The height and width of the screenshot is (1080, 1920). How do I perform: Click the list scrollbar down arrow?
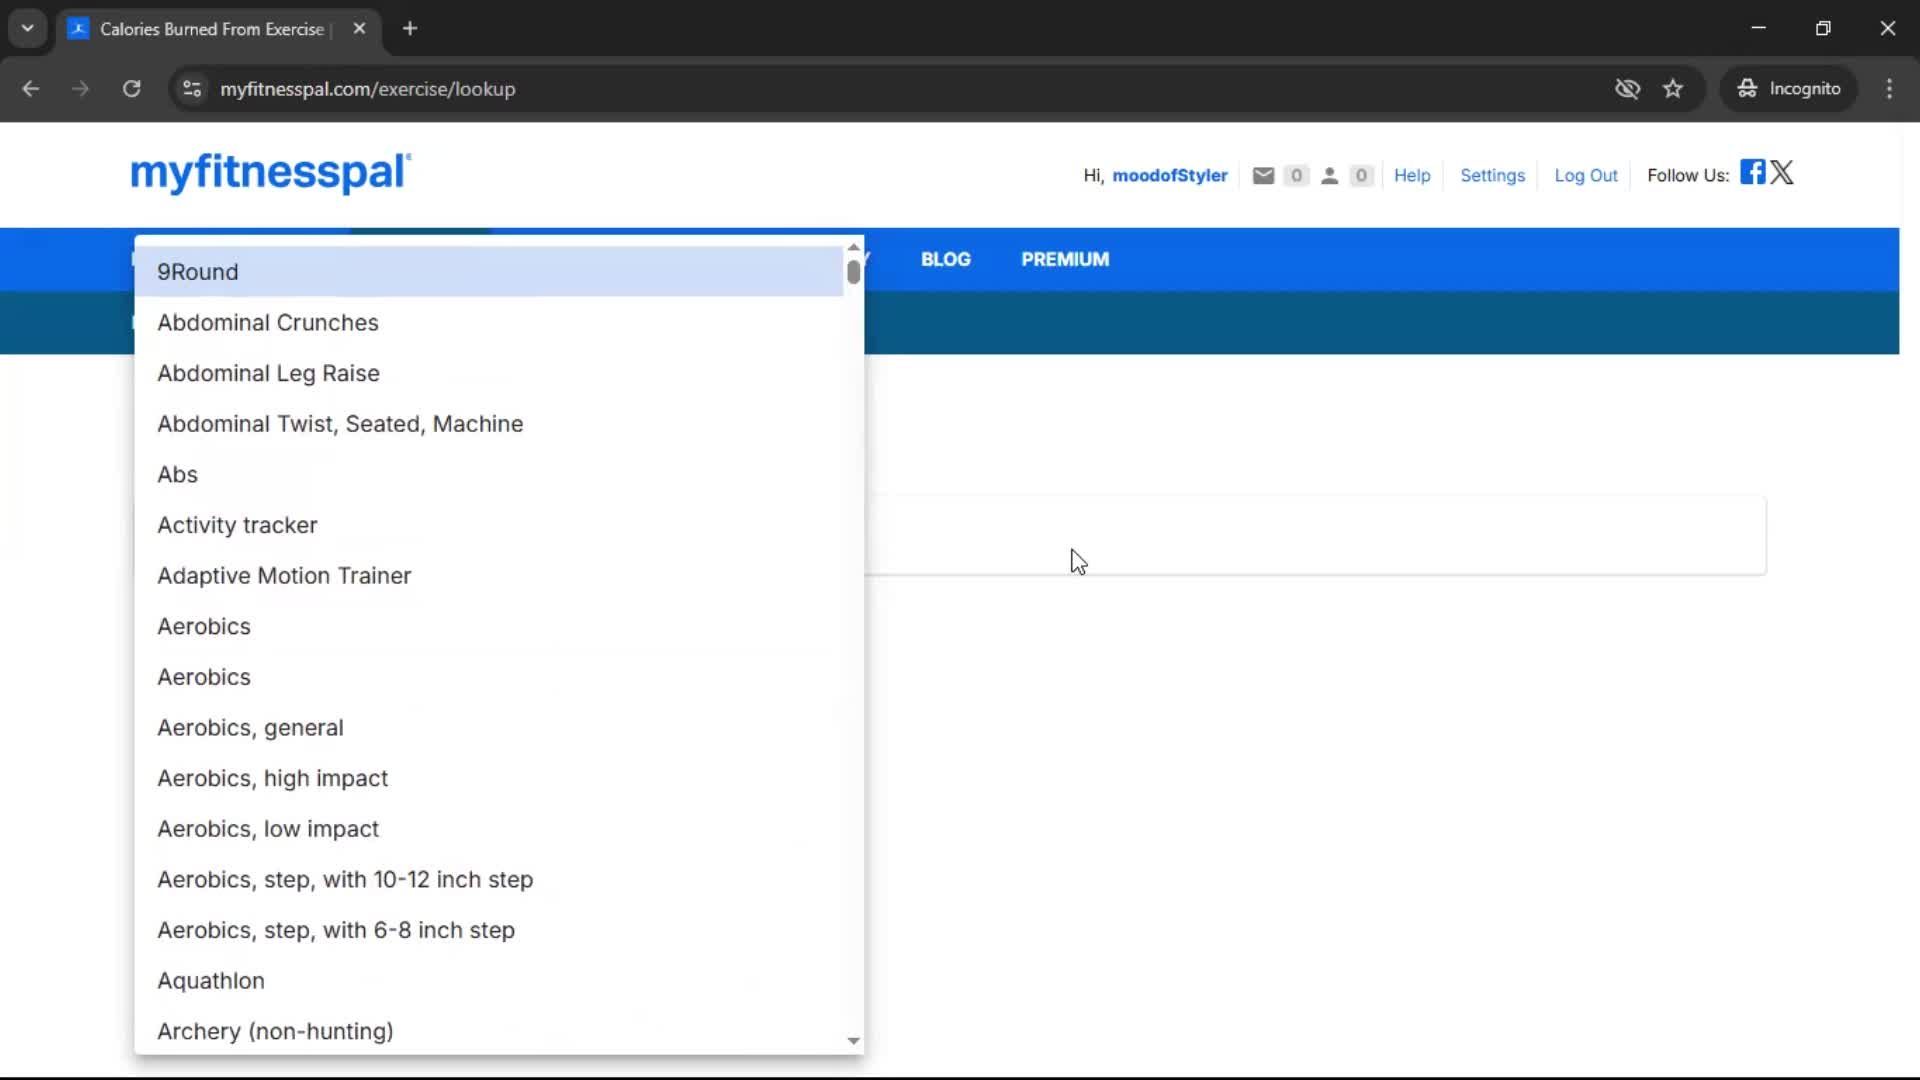point(853,1041)
